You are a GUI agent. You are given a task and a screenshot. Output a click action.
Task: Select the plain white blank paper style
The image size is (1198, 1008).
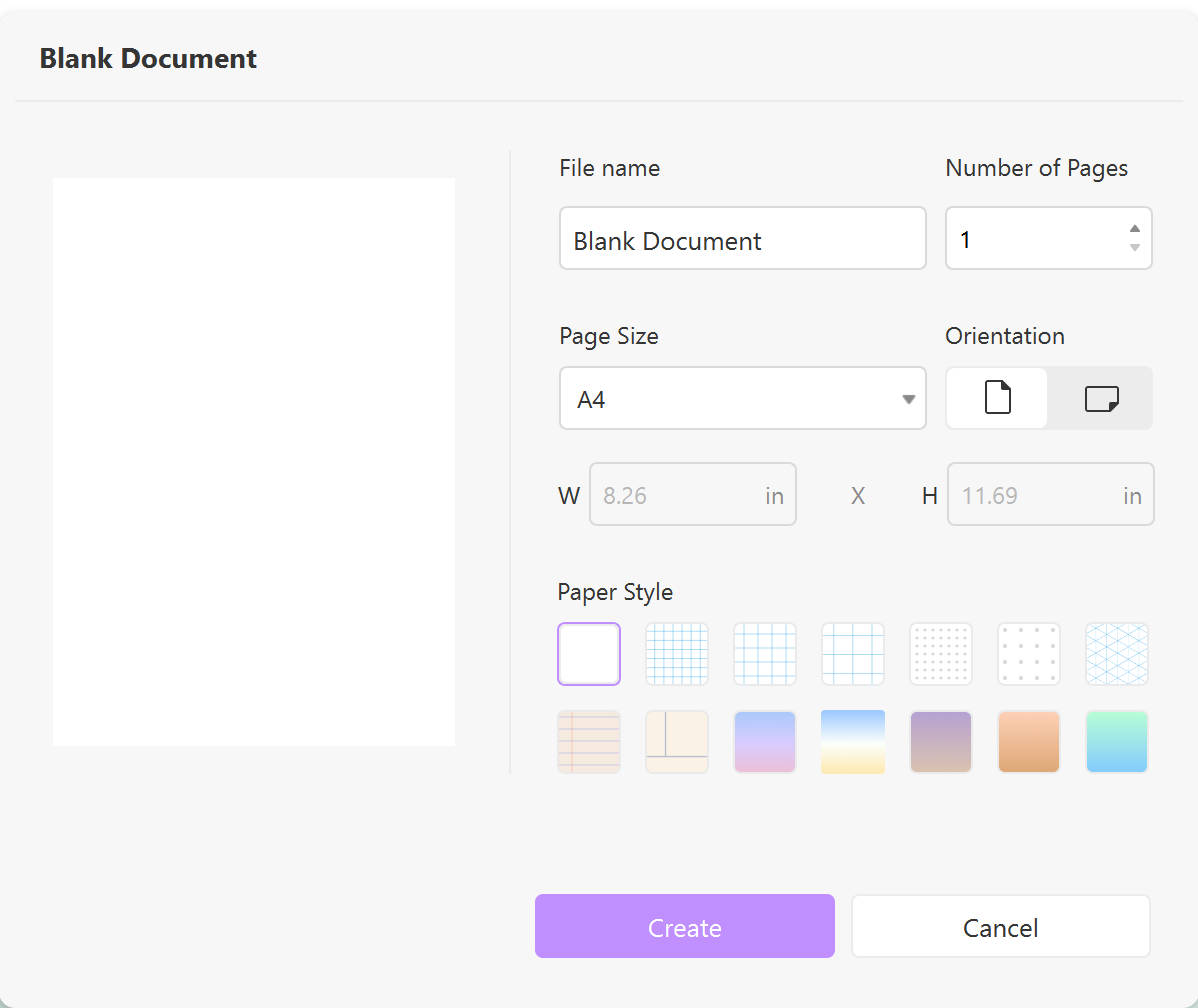point(589,654)
